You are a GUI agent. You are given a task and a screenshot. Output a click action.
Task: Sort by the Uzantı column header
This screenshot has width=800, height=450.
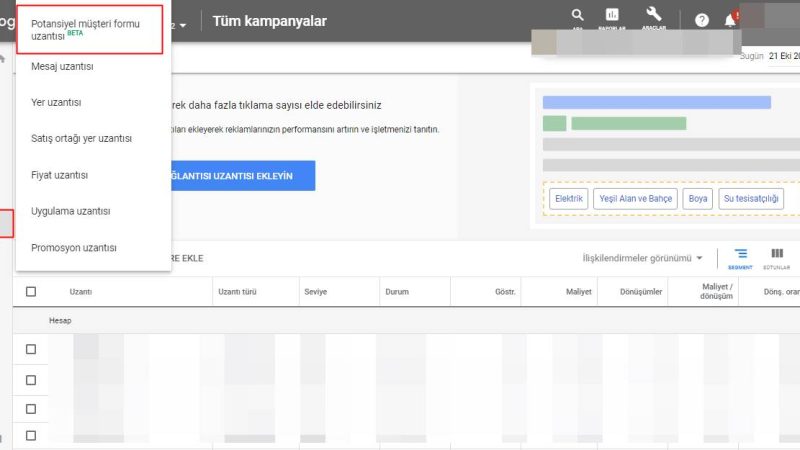(x=81, y=292)
